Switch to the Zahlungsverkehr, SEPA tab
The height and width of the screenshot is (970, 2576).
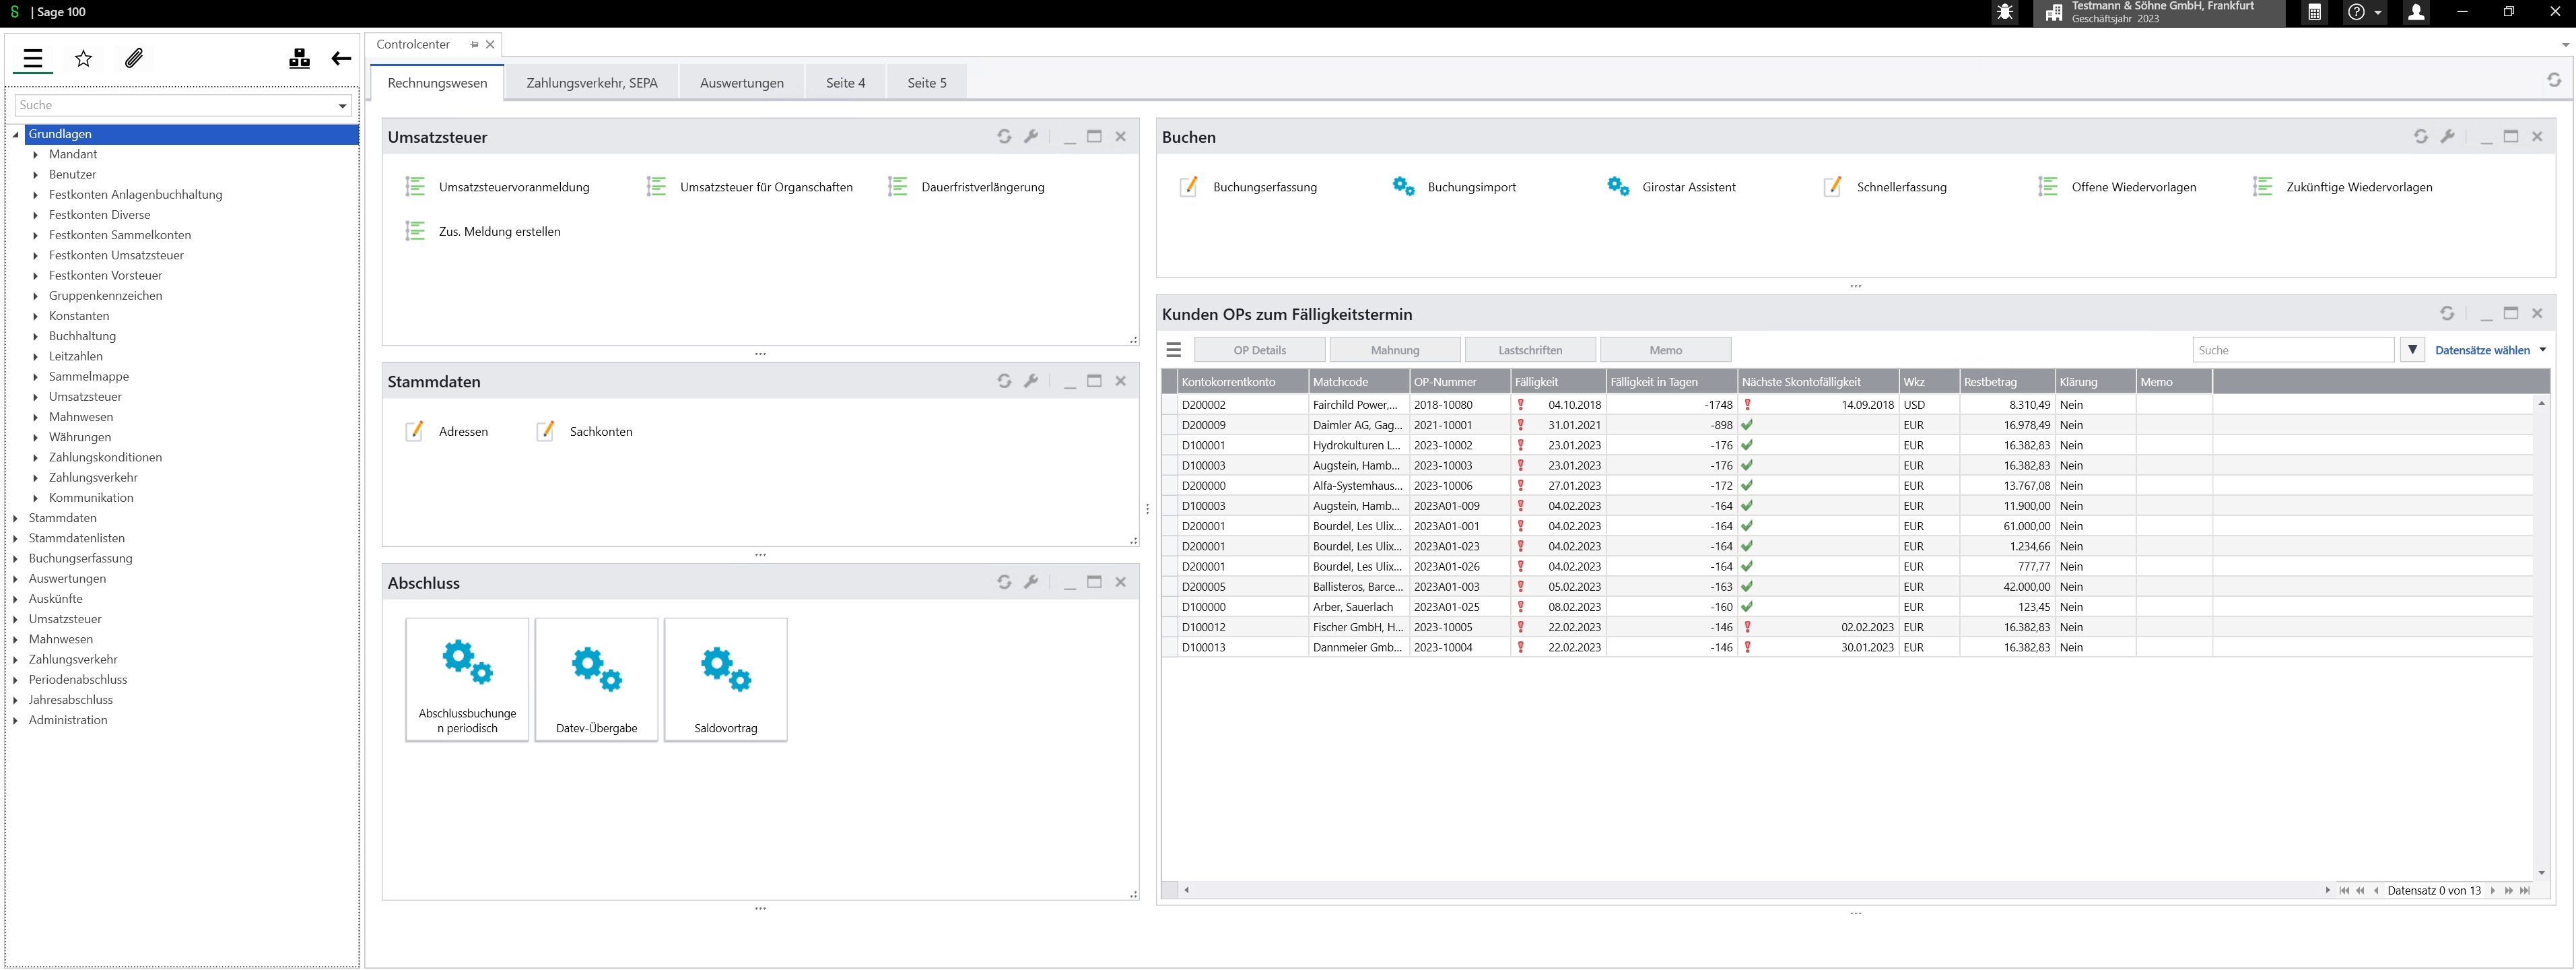tap(591, 83)
